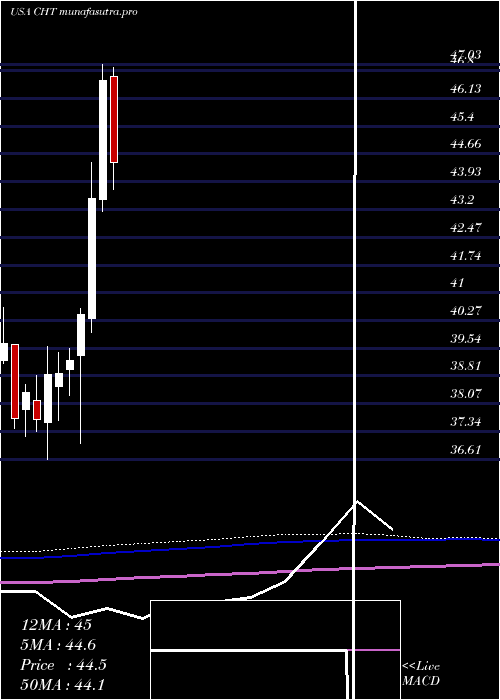Select the tallest white candlestick ending near 46.5
The image size is (500, 700).
tap(103, 140)
